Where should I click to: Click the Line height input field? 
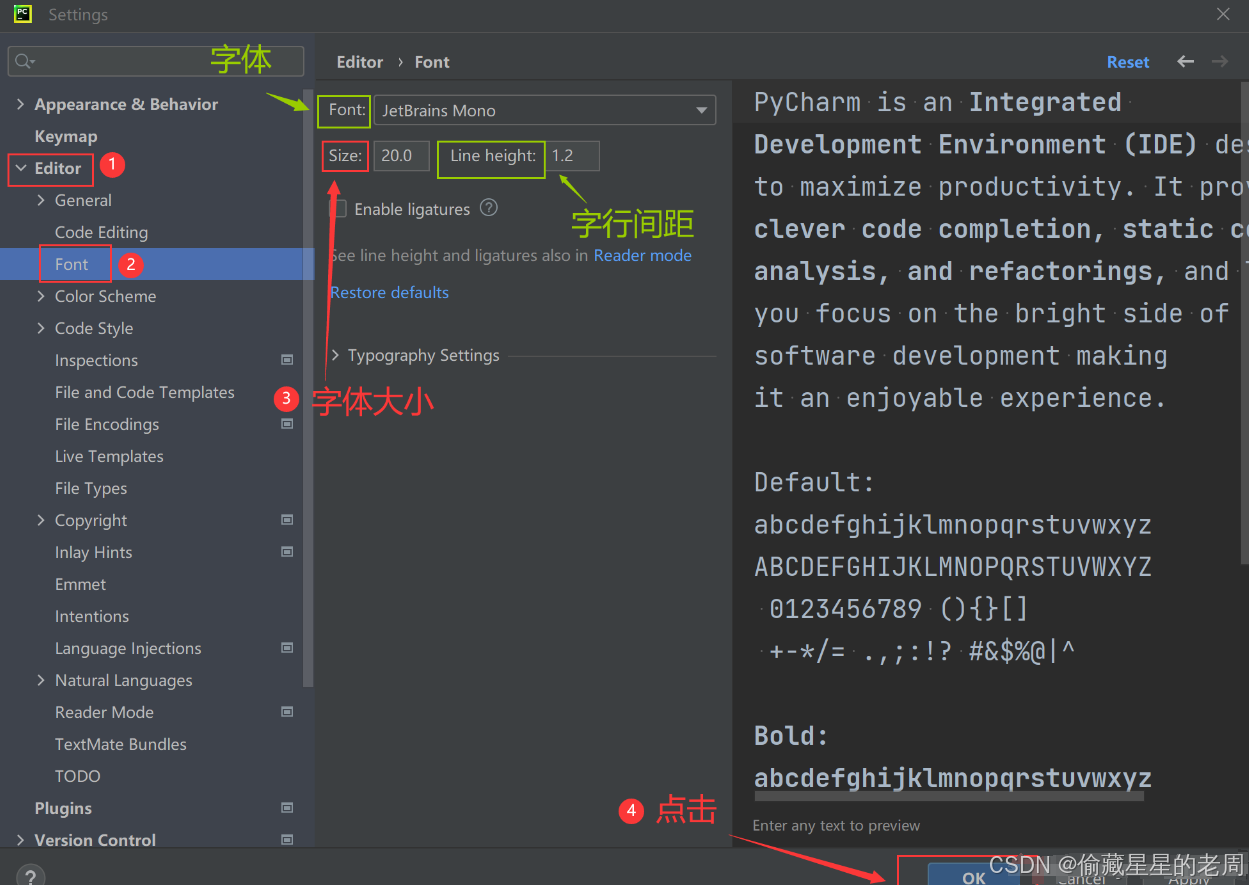(x=572, y=156)
